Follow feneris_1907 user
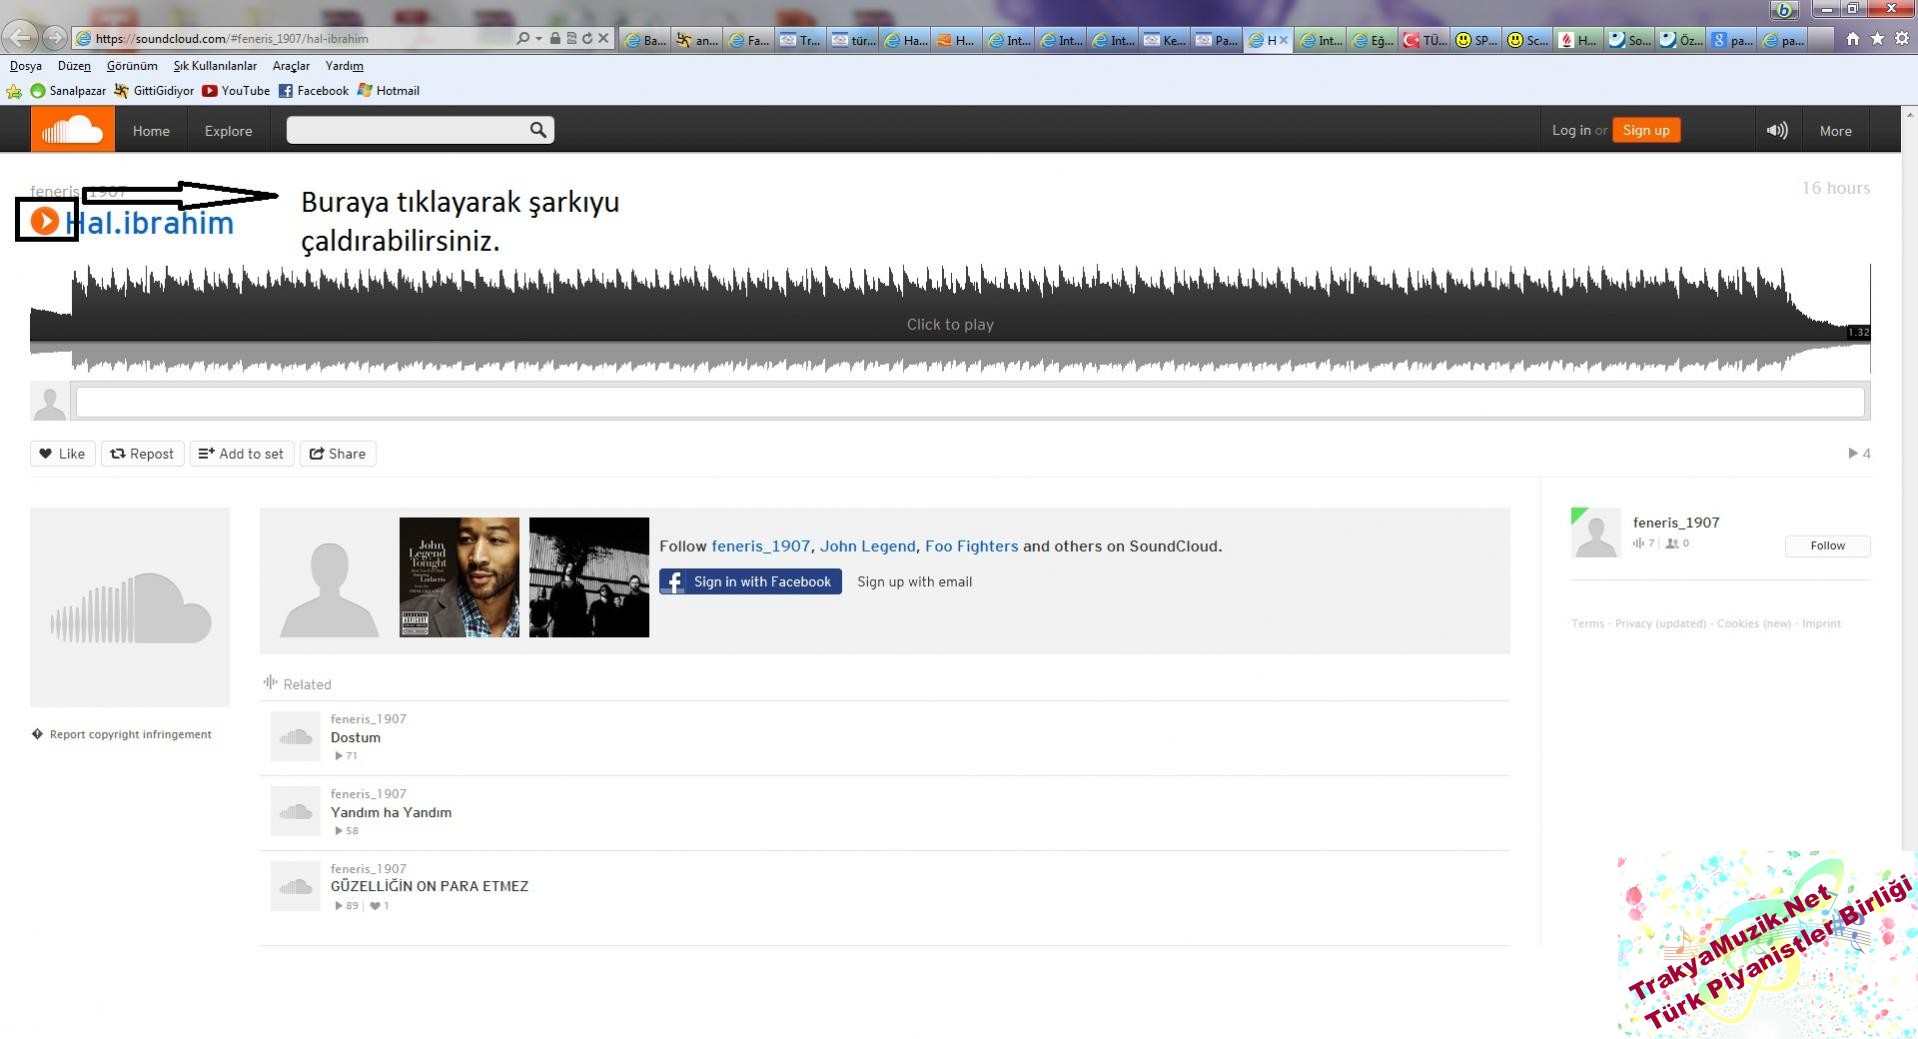This screenshot has width=1918, height=1039. (1826, 546)
